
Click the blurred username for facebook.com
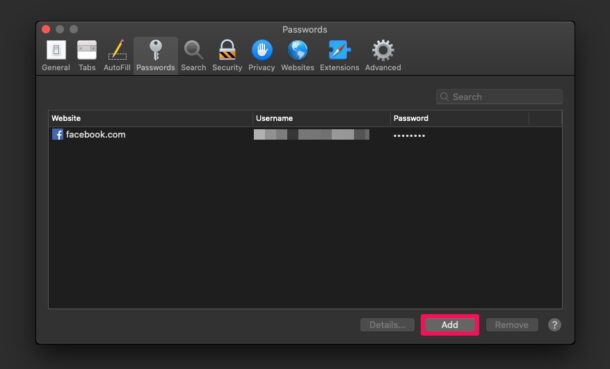coord(311,135)
